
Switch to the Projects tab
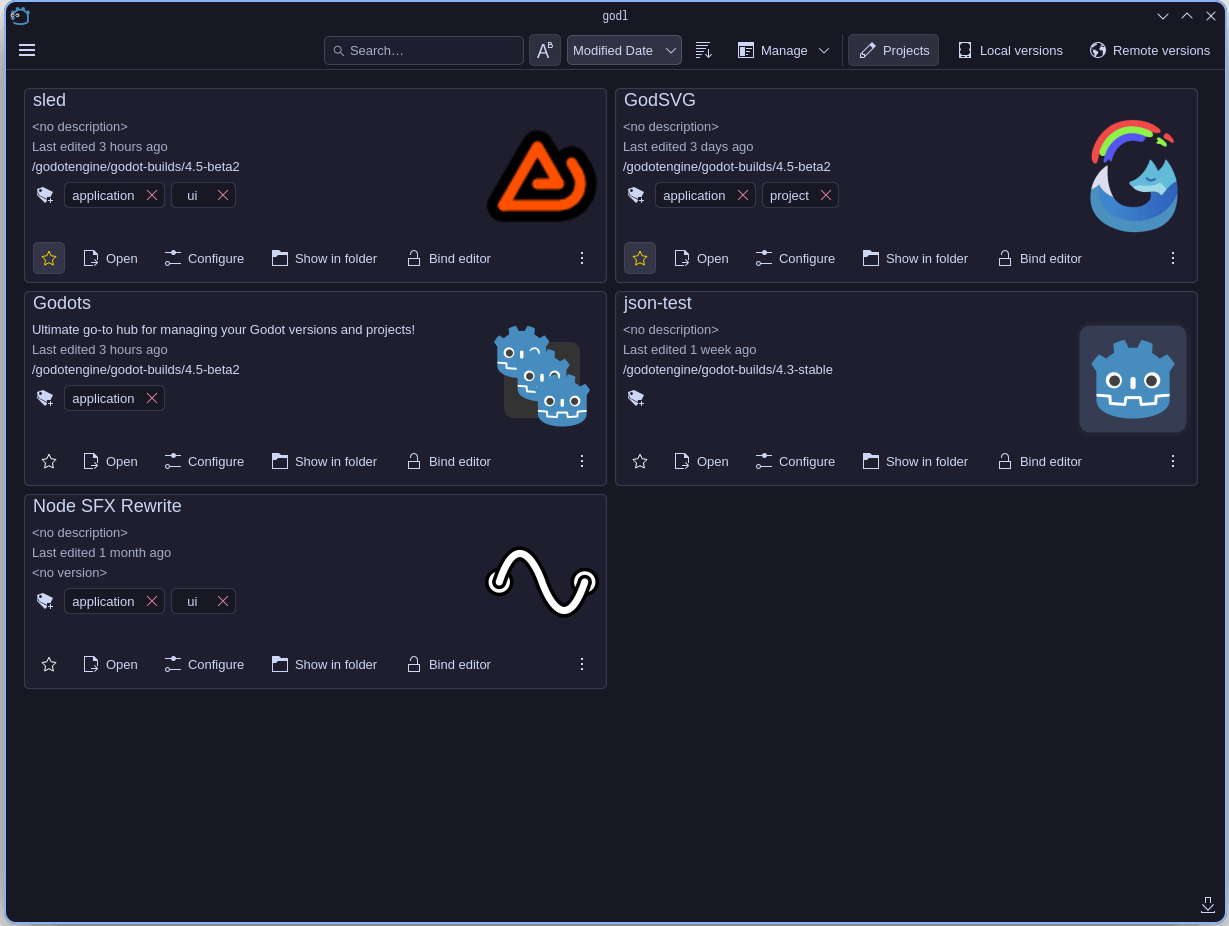pyautogui.click(x=894, y=50)
